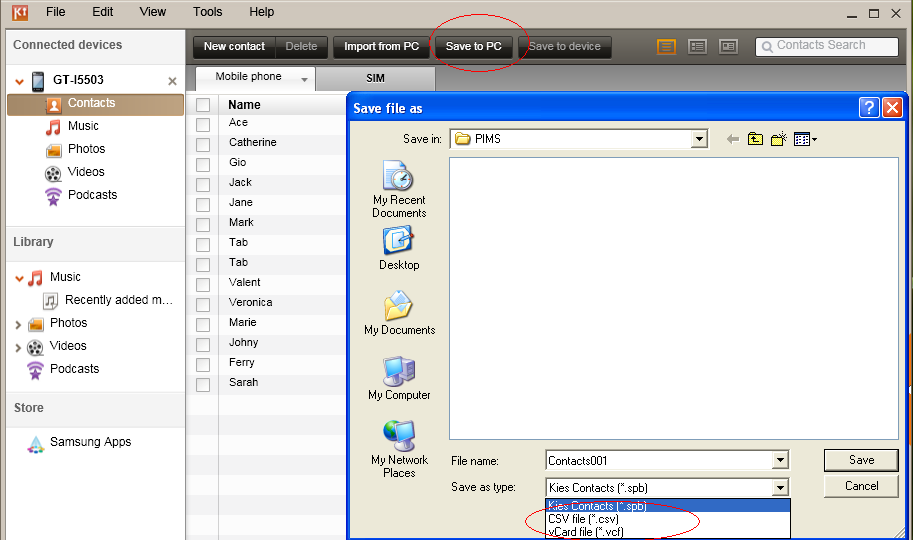Switch to the contact card view icon
This screenshot has height=540, width=913.
728,47
